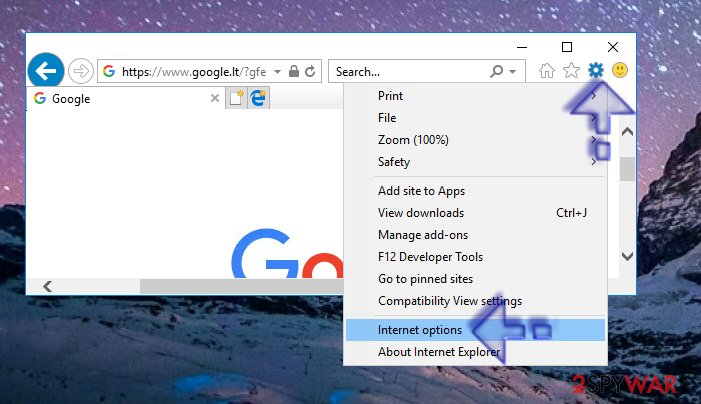Click horizontal scrollbar left arrow
The image size is (701, 404).
(47, 286)
